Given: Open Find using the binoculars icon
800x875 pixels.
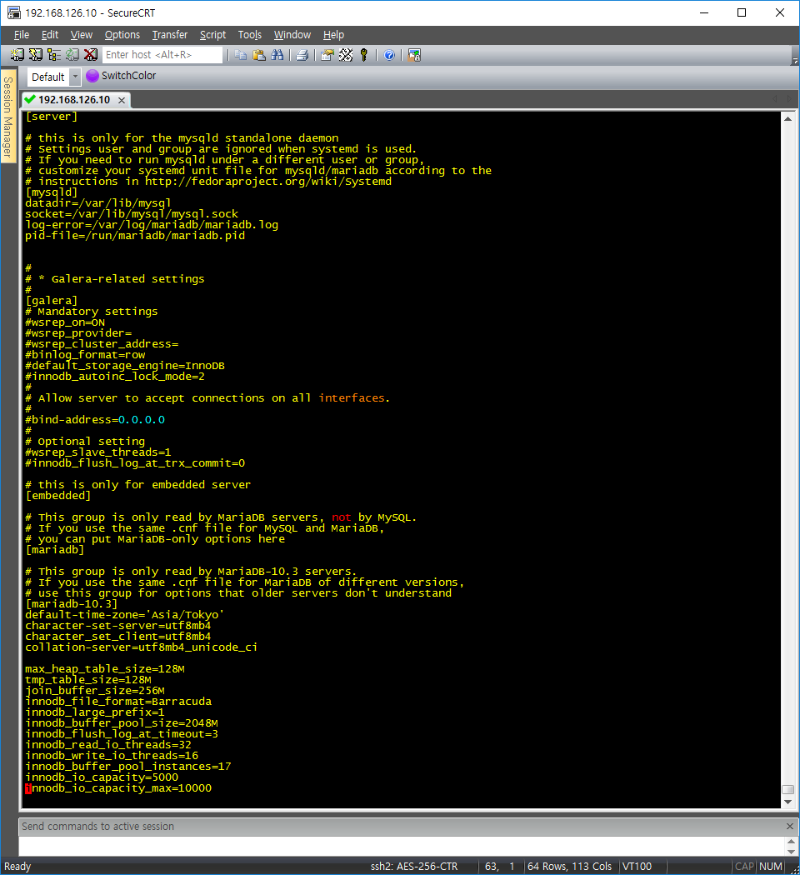Looking at the screenshot, I should point(276,55).
